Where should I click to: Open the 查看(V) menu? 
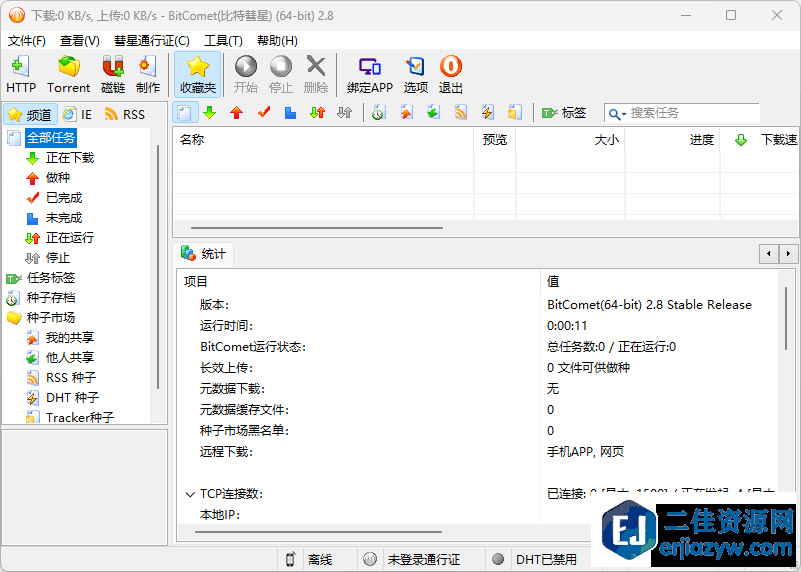coord(79,41)
